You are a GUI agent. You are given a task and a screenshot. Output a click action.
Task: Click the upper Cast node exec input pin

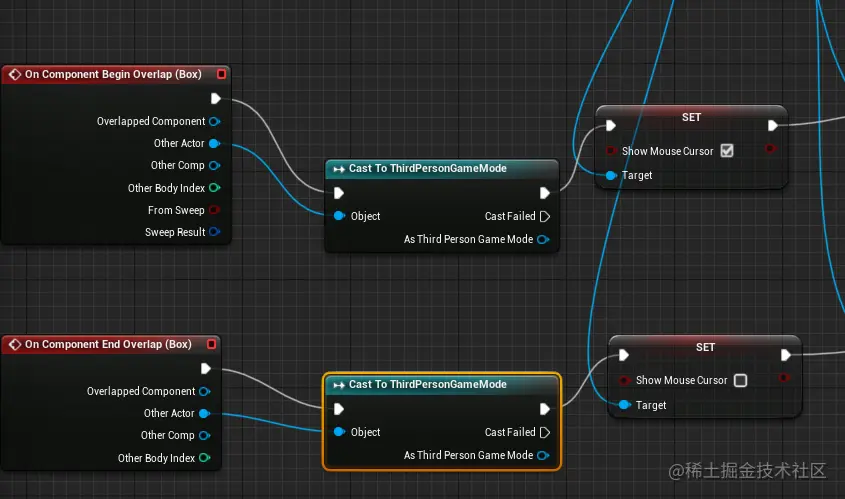[x=338, y=193]
